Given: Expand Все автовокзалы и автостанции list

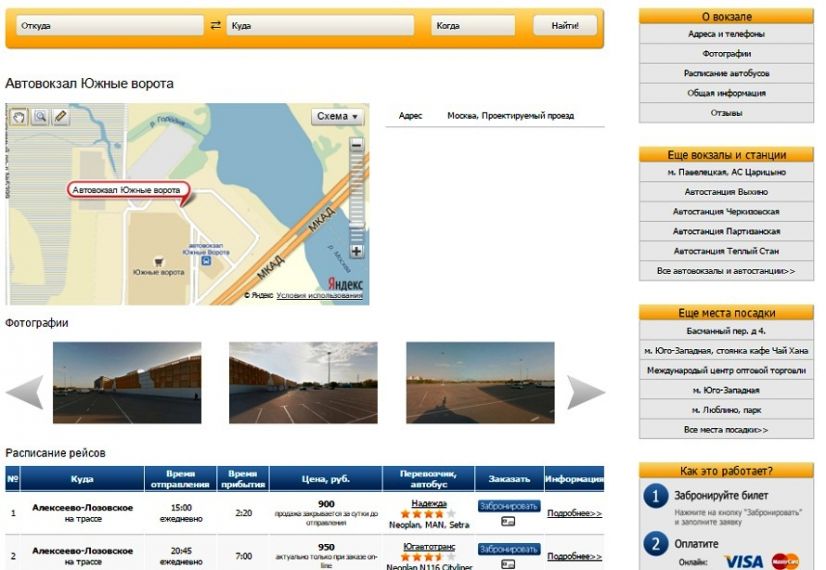Looking at the screenshot, I should pyautogui.click(x=726, y=271).
